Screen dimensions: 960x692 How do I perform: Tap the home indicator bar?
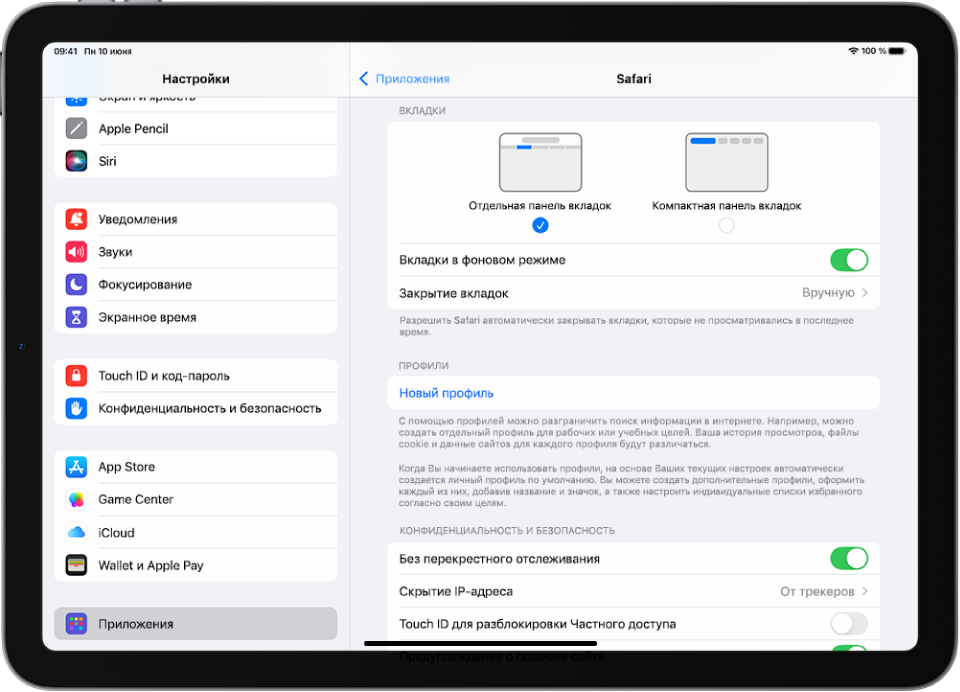(x=481, y=643)
